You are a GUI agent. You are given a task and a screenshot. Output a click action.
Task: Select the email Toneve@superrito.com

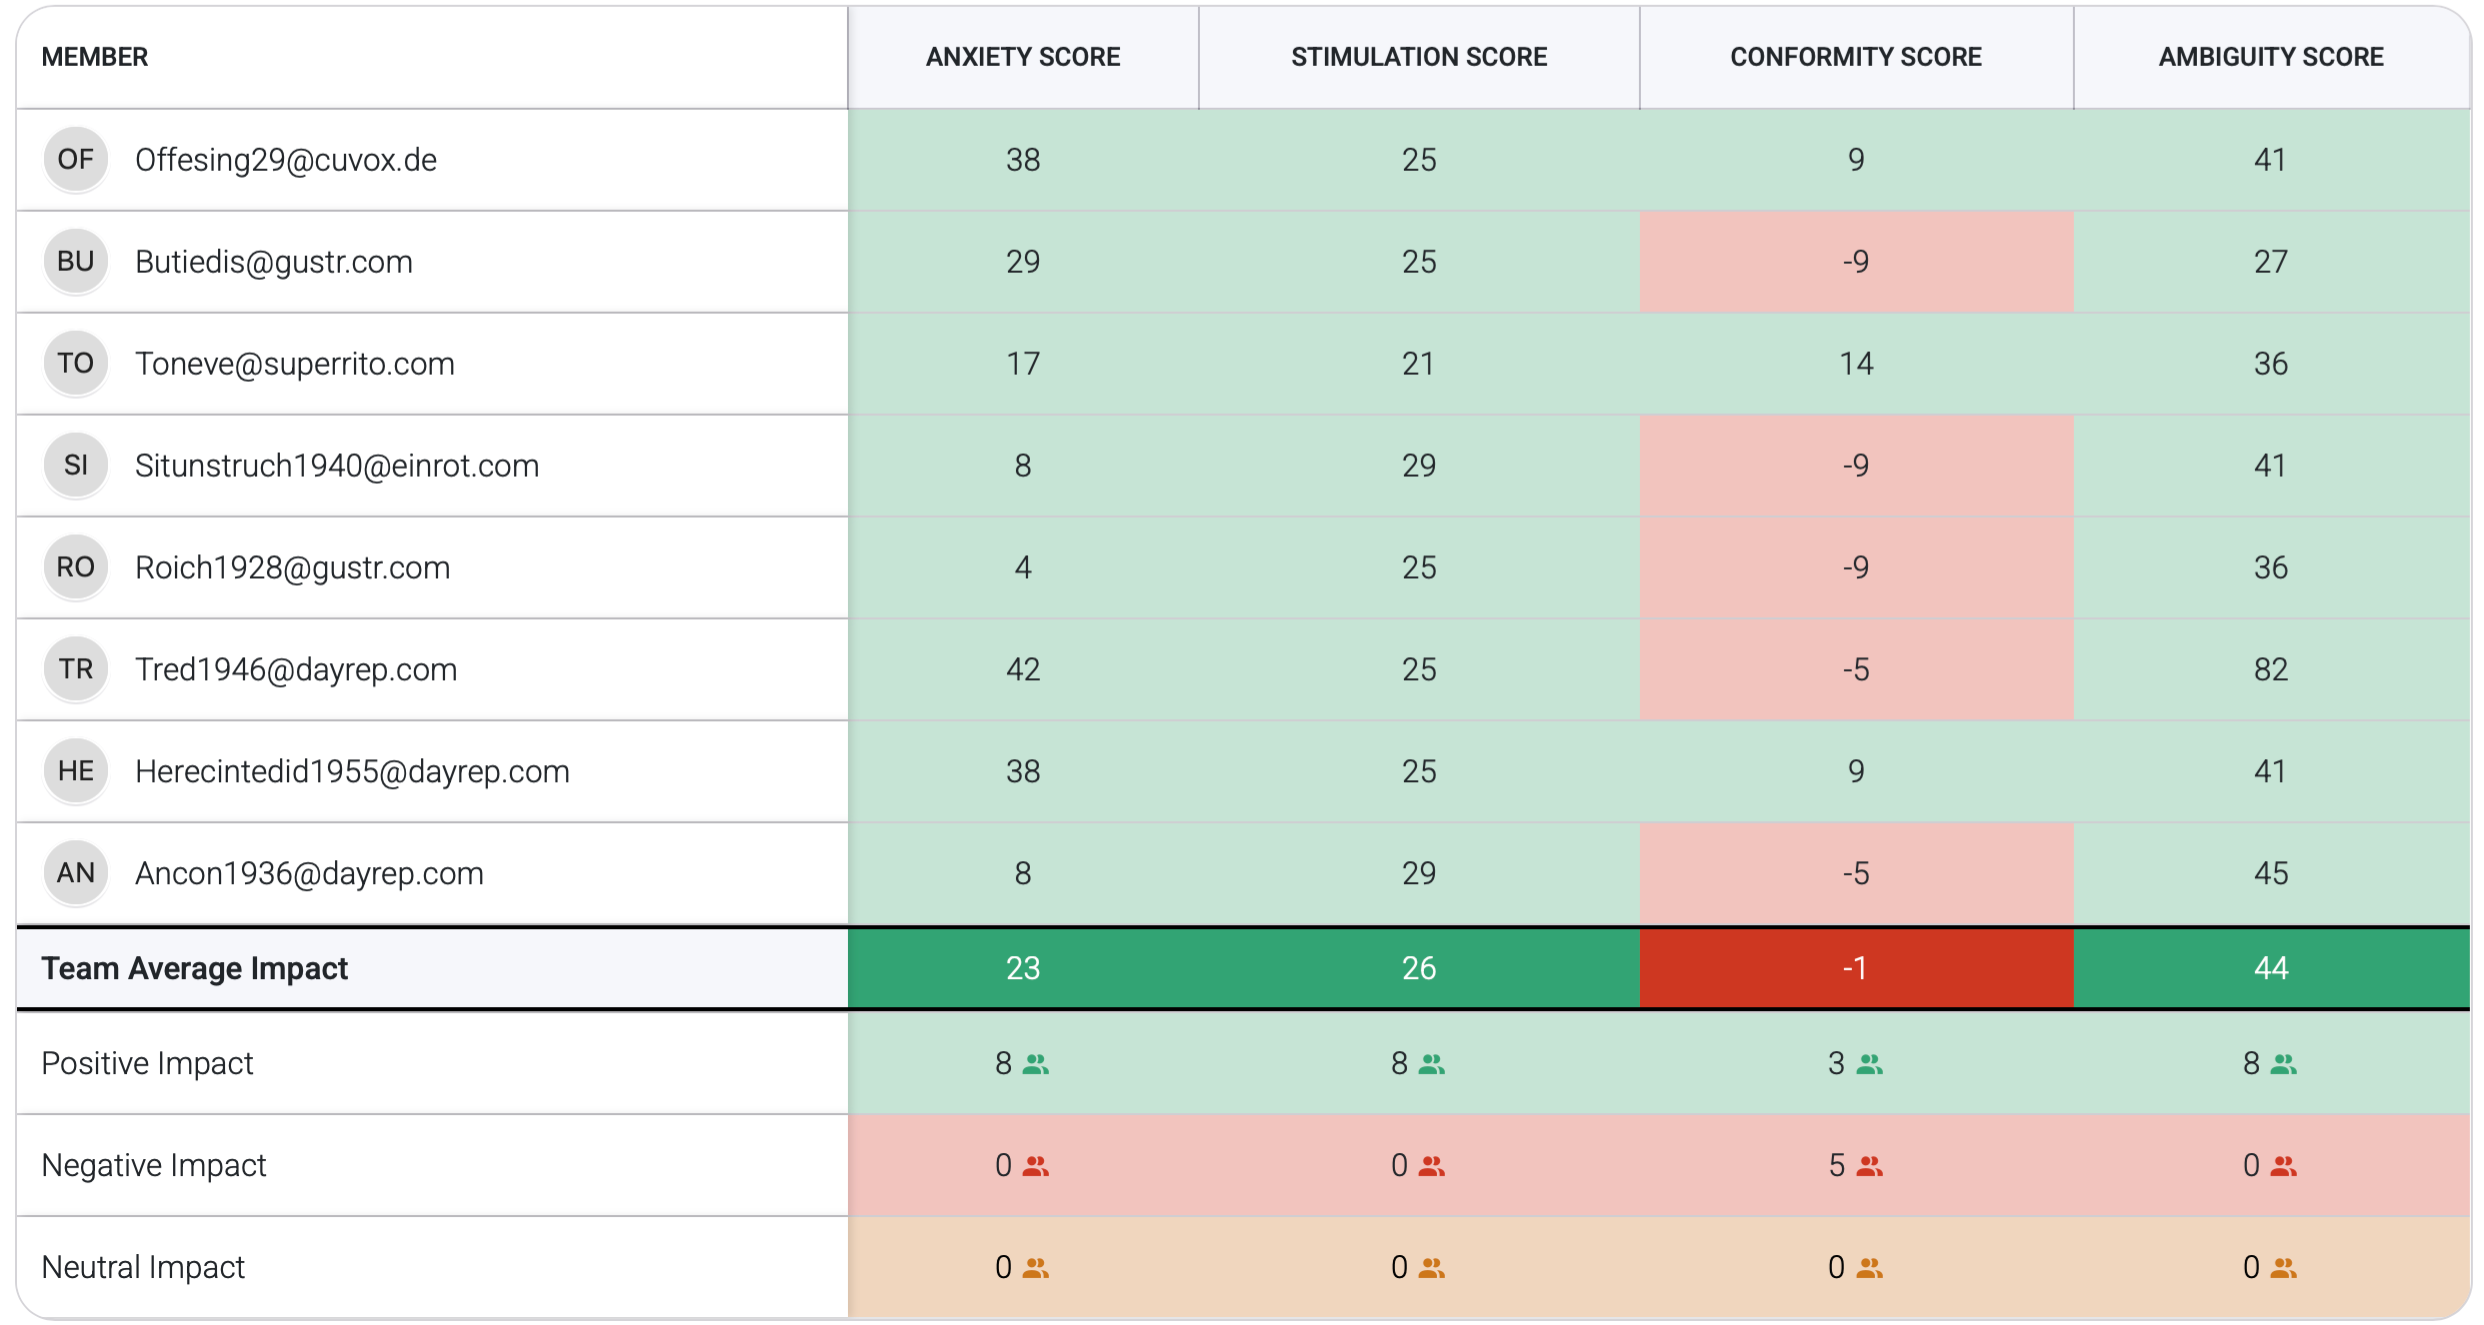(295, 363)
